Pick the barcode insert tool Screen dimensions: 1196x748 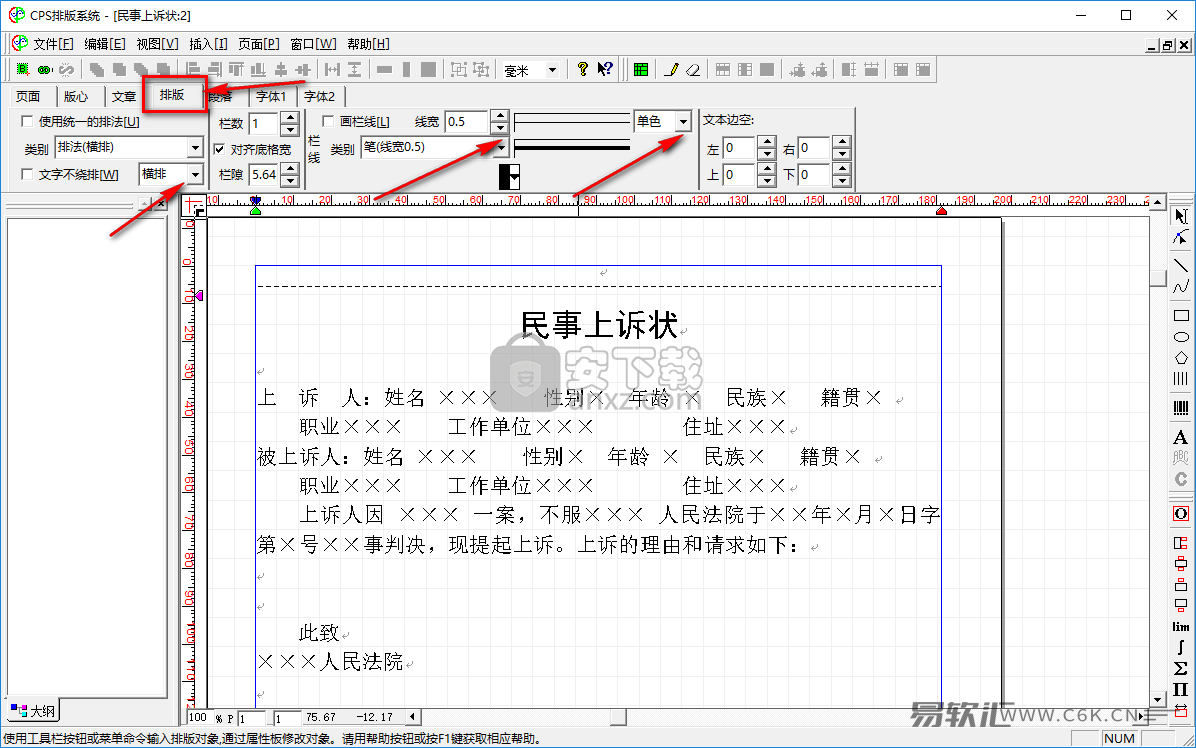pos(1181,408)
